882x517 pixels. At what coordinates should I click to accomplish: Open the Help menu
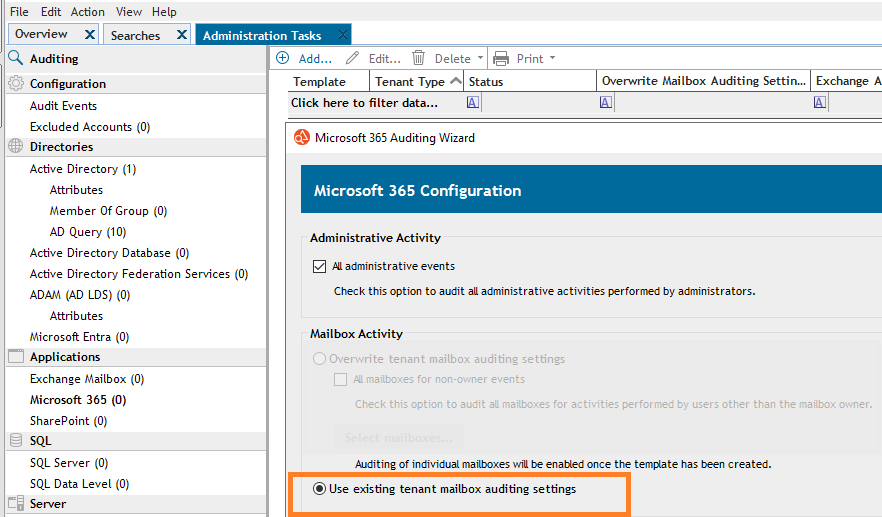pos(164,11)
